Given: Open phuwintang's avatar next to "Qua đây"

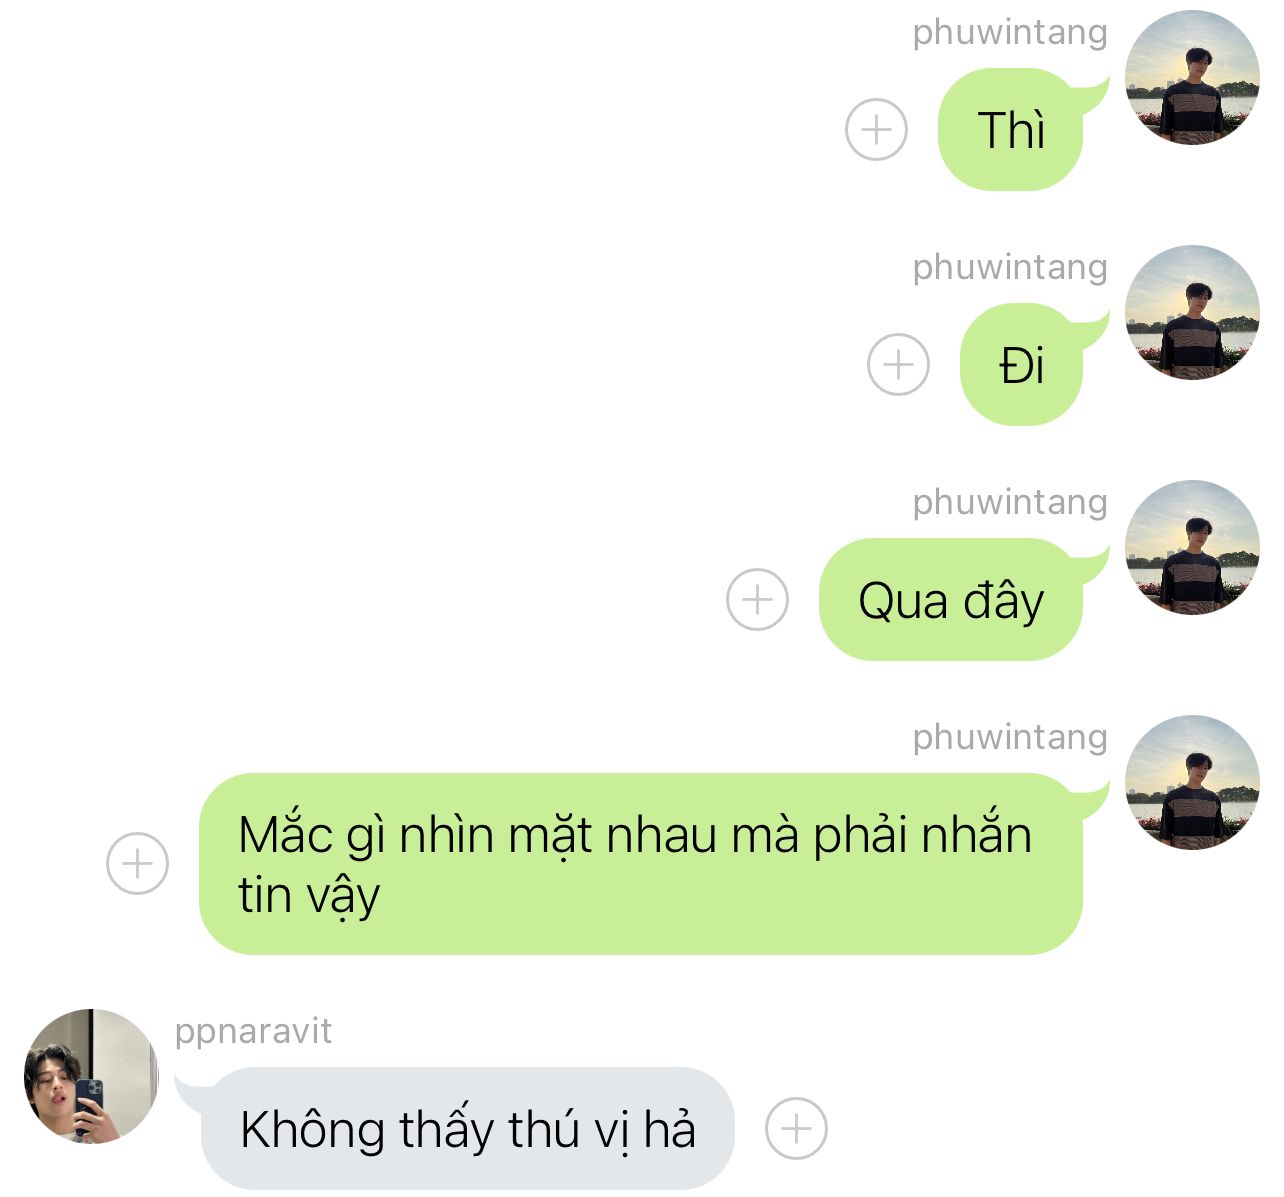Looking at the screenshot, I should 1192,548.
